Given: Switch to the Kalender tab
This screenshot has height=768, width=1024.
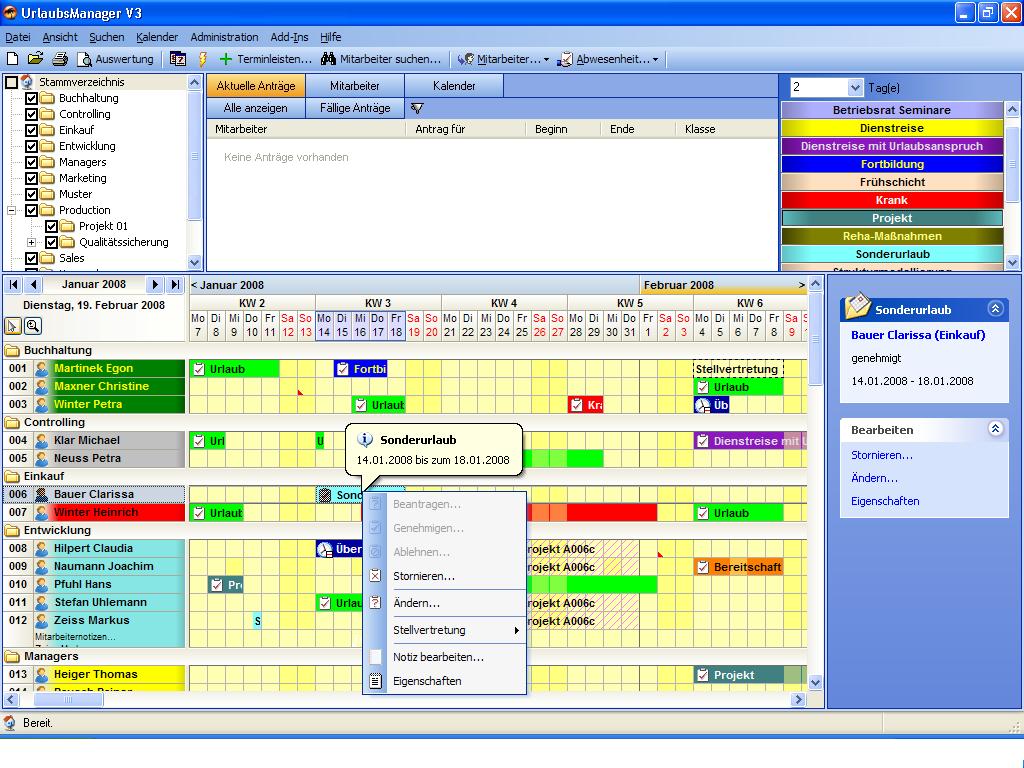Looking at the screenshot, I should point(453,85).
